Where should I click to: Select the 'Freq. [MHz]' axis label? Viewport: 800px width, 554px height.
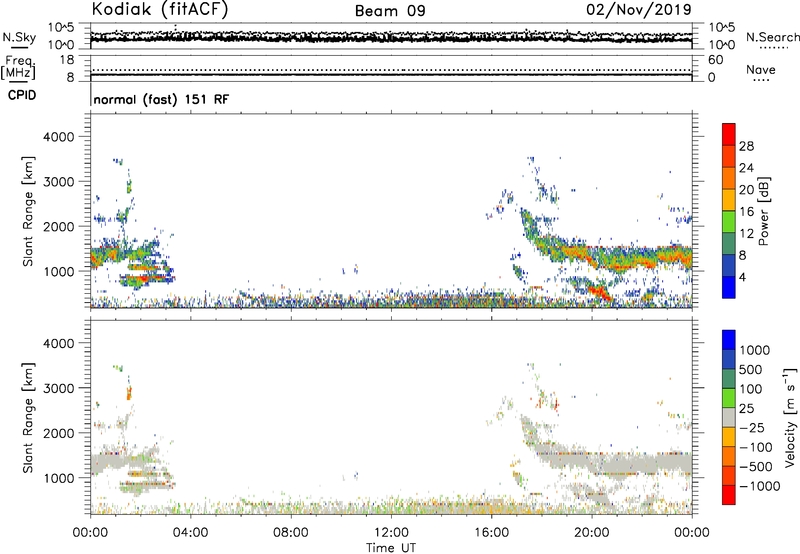19,67
